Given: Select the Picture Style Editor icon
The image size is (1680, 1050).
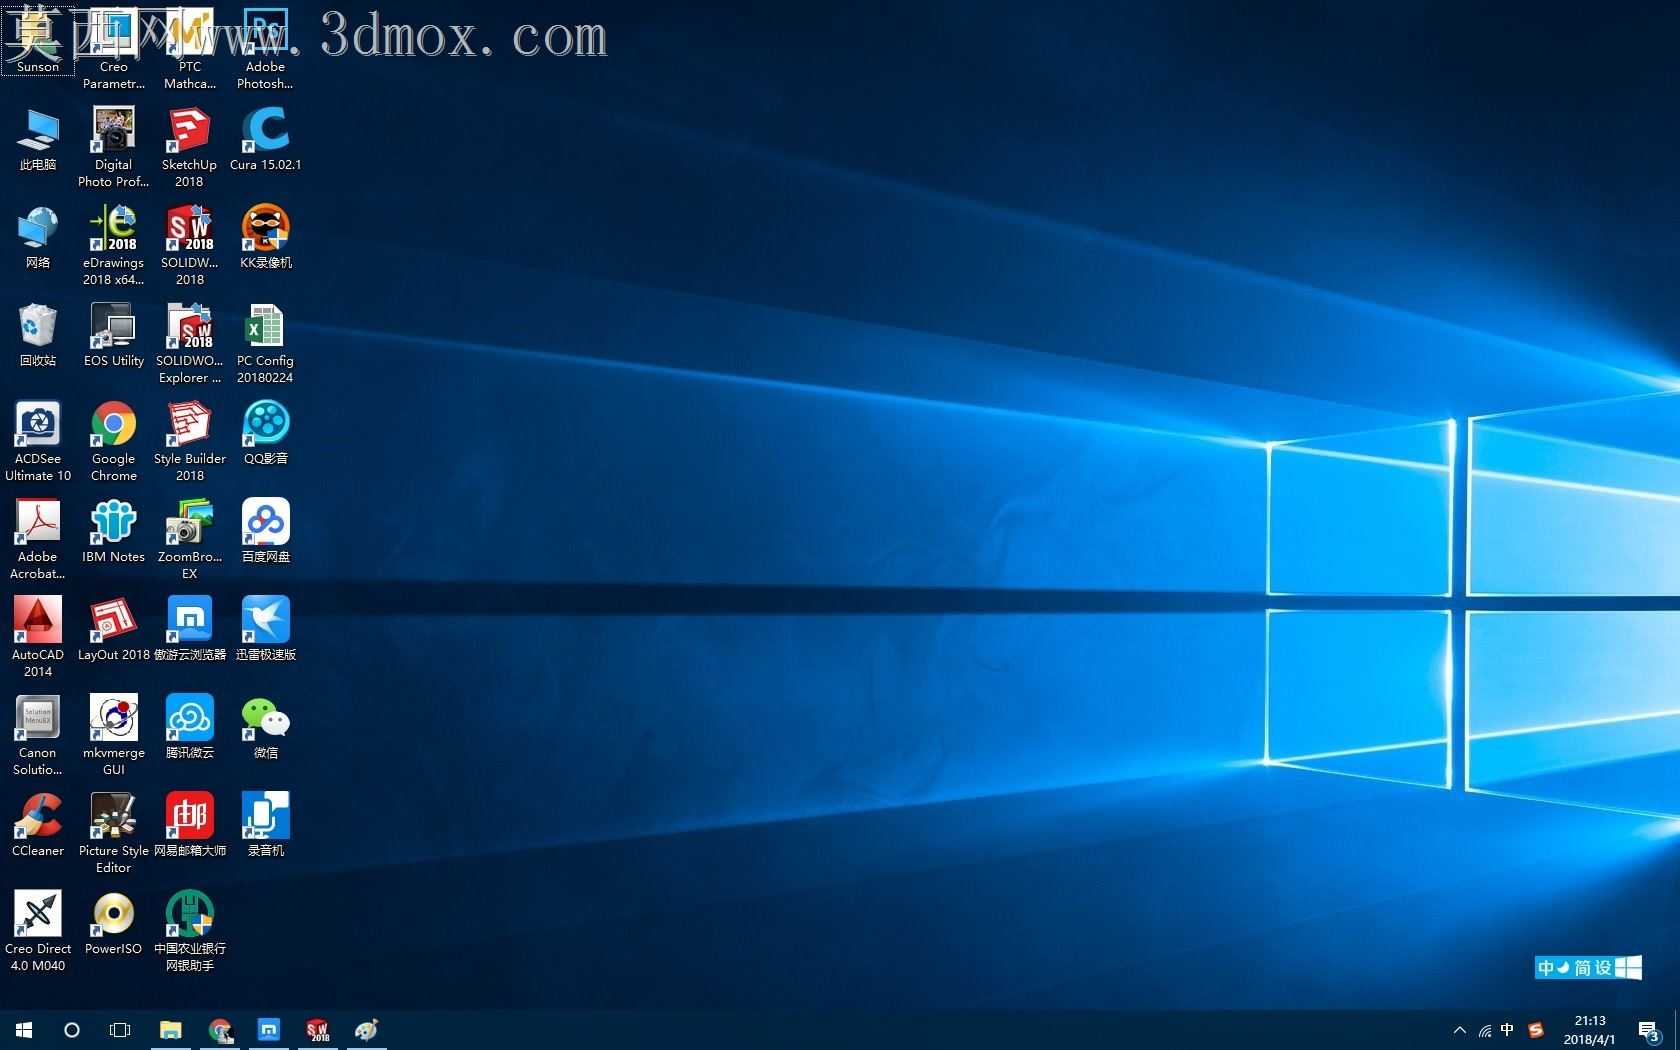Looking at the screenshot, I should pyautogui.click(x=114, y=833).
